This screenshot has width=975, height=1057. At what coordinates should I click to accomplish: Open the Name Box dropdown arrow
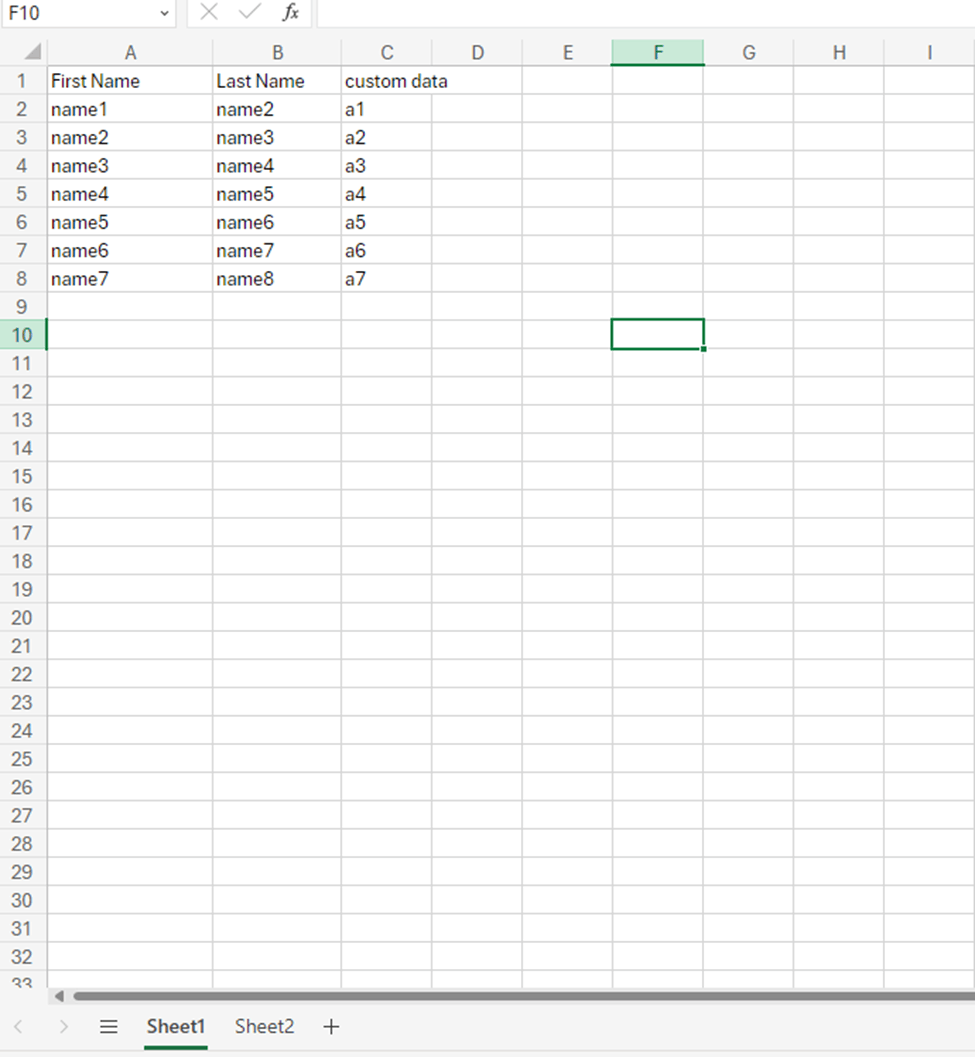pos(164,13)
